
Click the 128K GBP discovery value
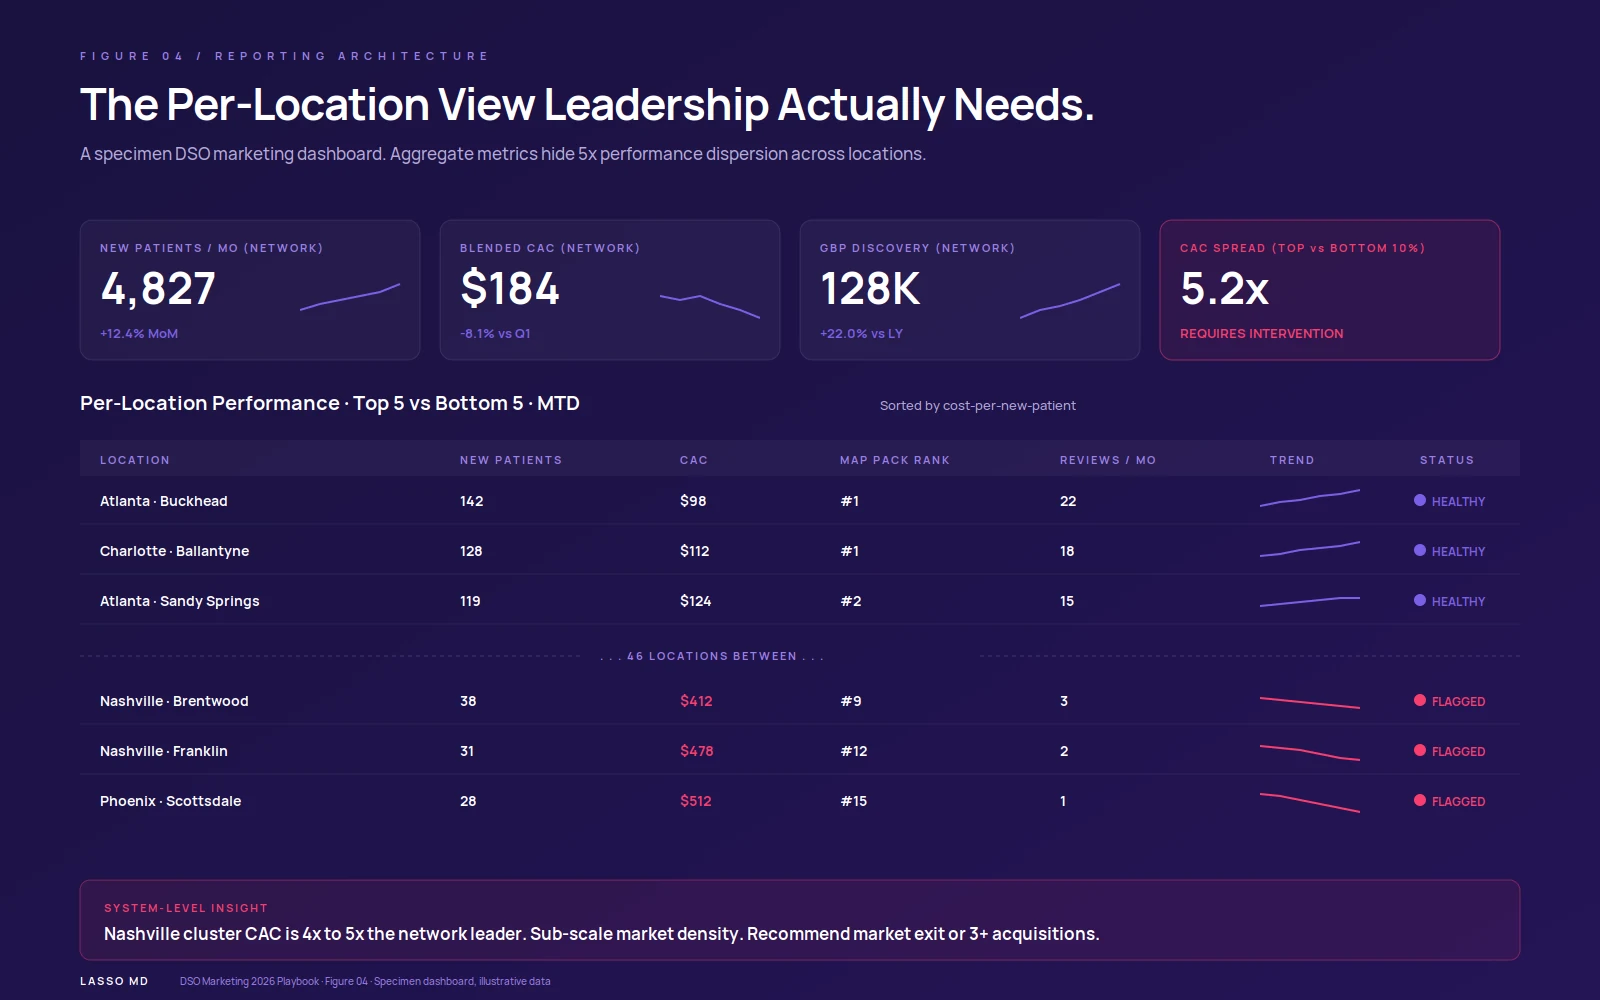pos(870,289)
